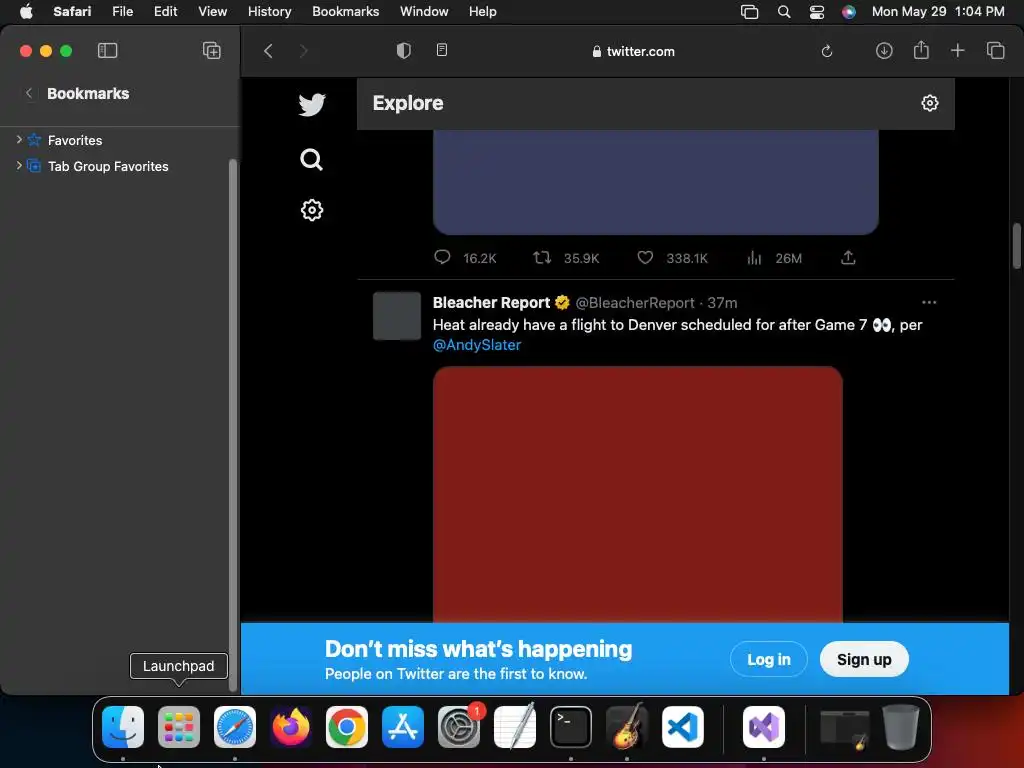Image resolution: width=1024 pixels, height=768 pixels.
Task: Open Bleacher Report profile name
Action: point(491,302)
